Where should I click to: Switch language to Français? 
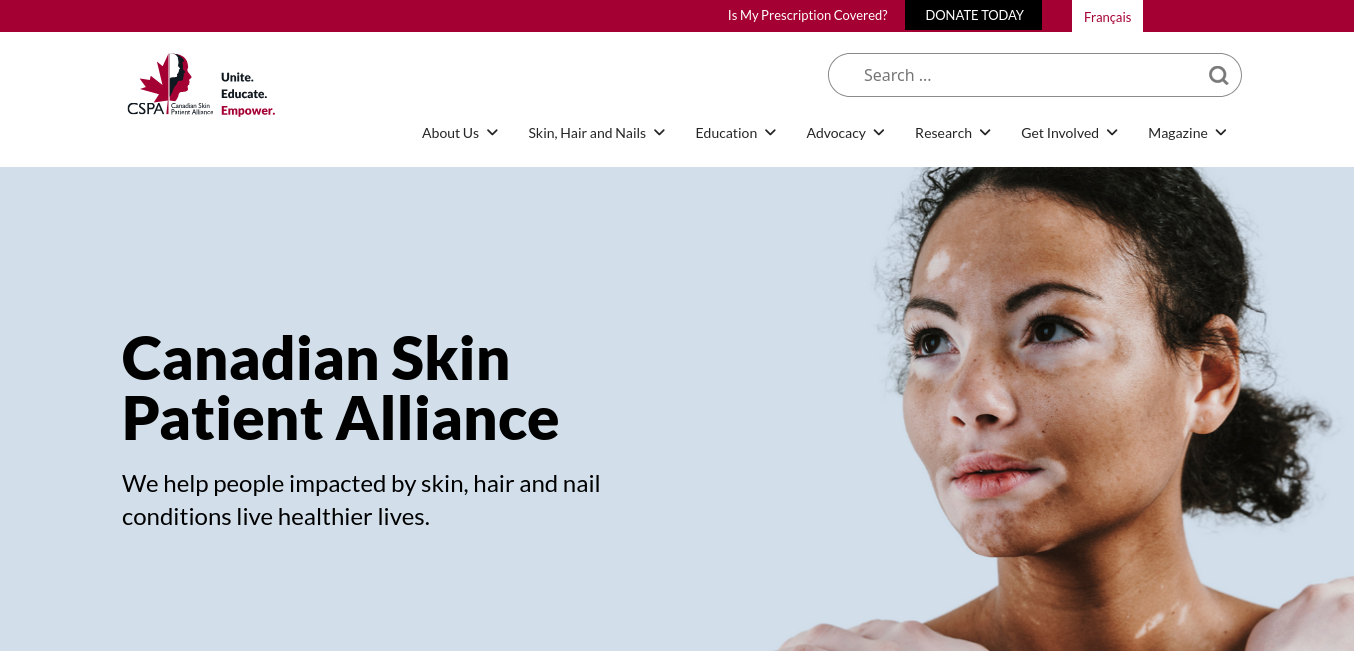pos(1107,17)
